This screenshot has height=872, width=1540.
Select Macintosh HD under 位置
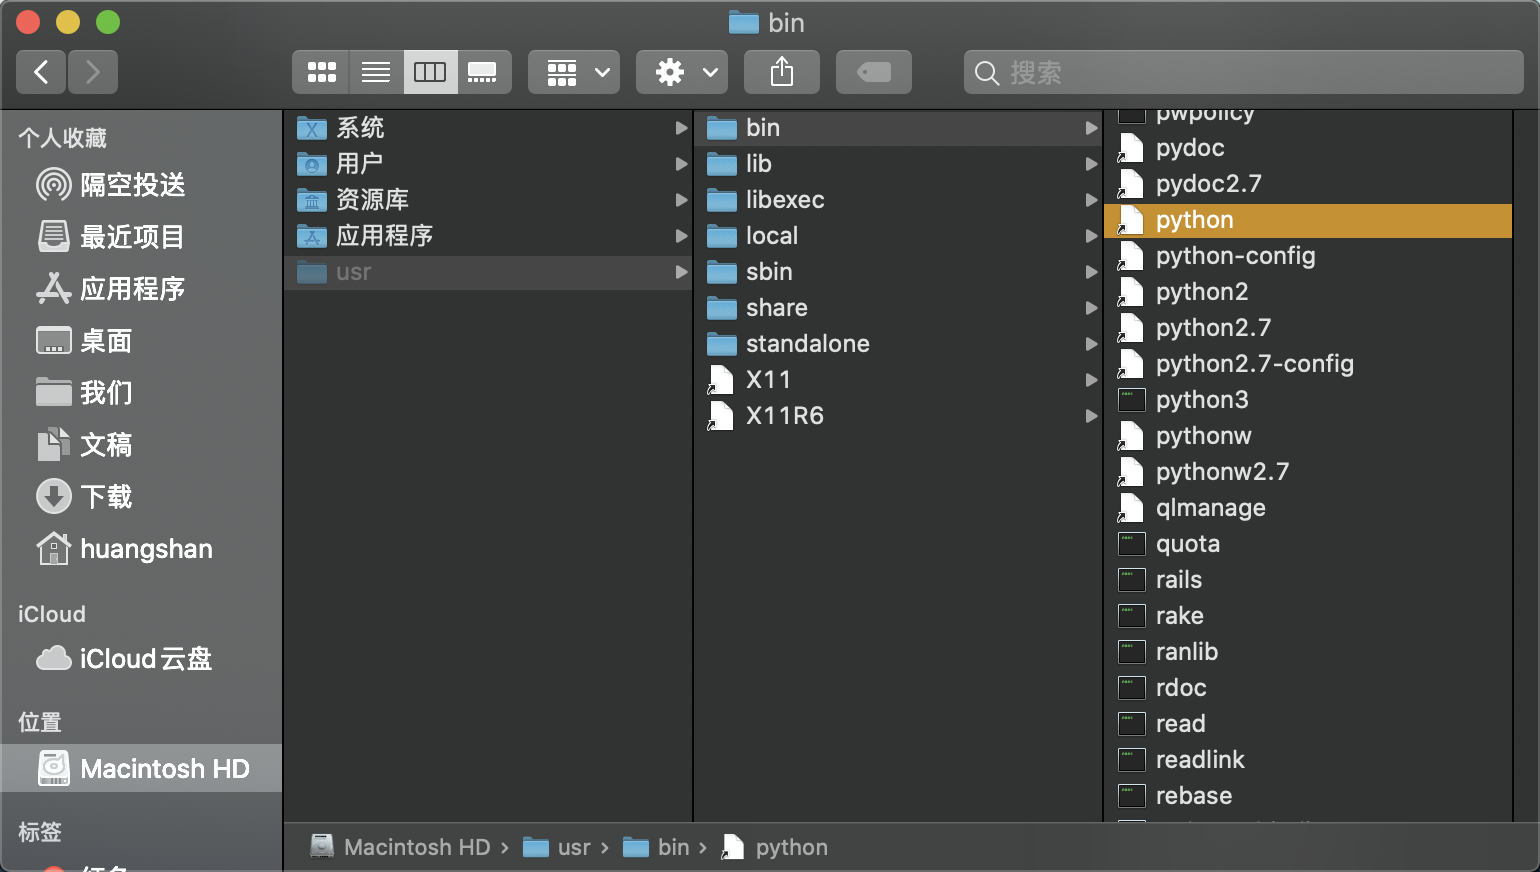click(x=164, y=768)
